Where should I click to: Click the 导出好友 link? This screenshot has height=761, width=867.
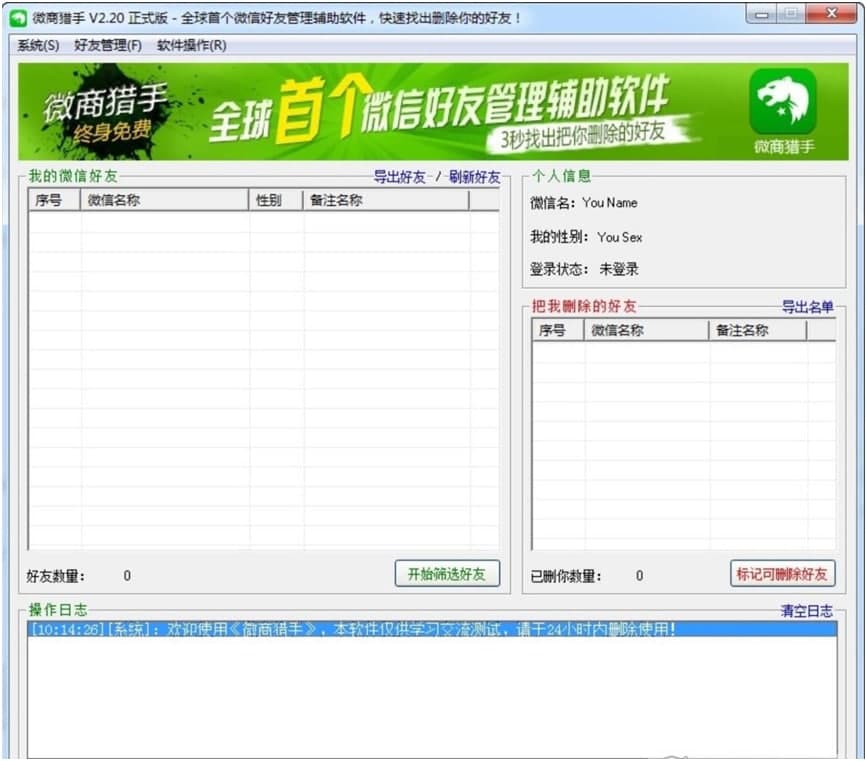399,177
